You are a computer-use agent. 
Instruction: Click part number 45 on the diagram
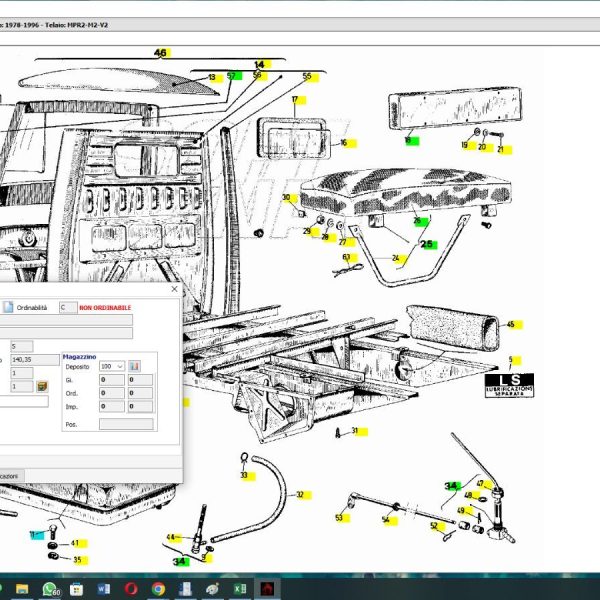click(510, 324)
